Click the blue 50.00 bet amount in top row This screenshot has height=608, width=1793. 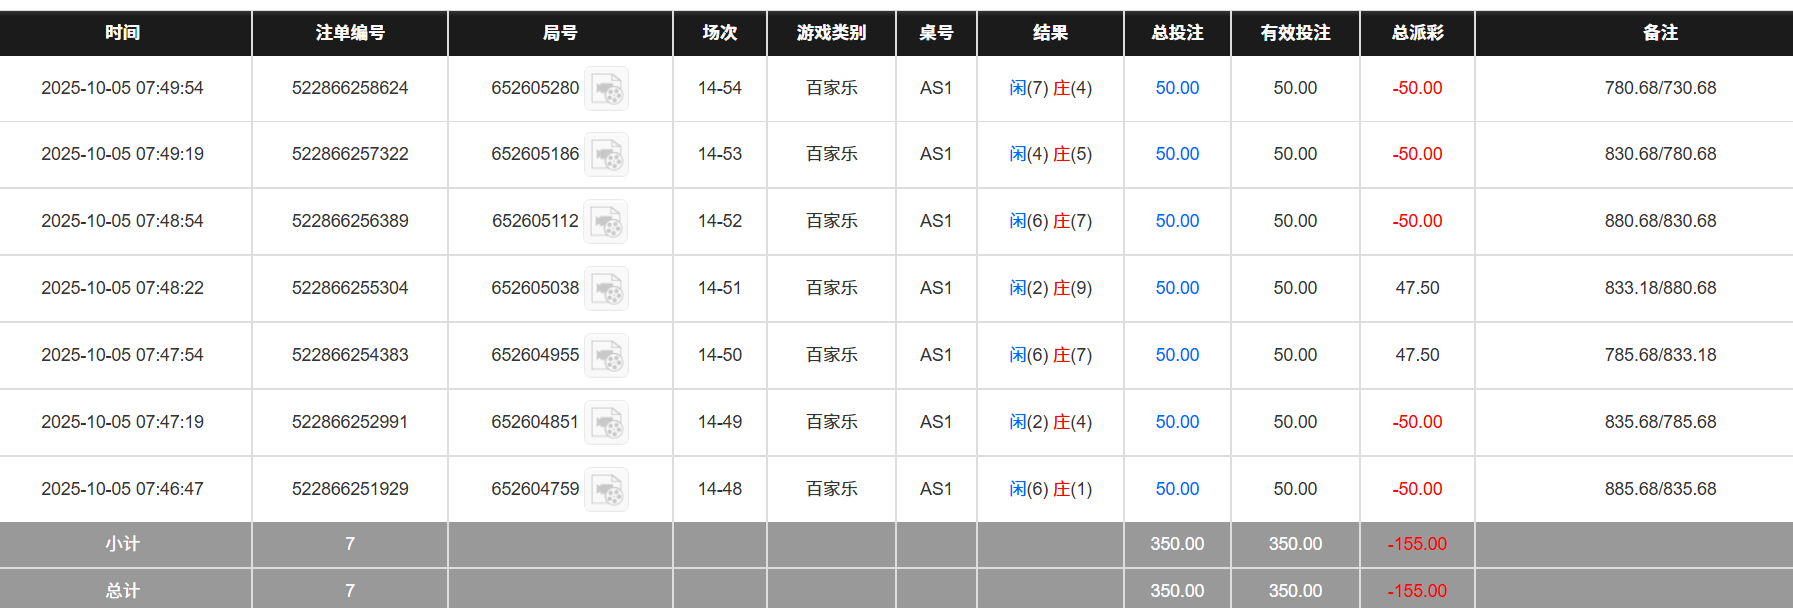(1177, 88)
